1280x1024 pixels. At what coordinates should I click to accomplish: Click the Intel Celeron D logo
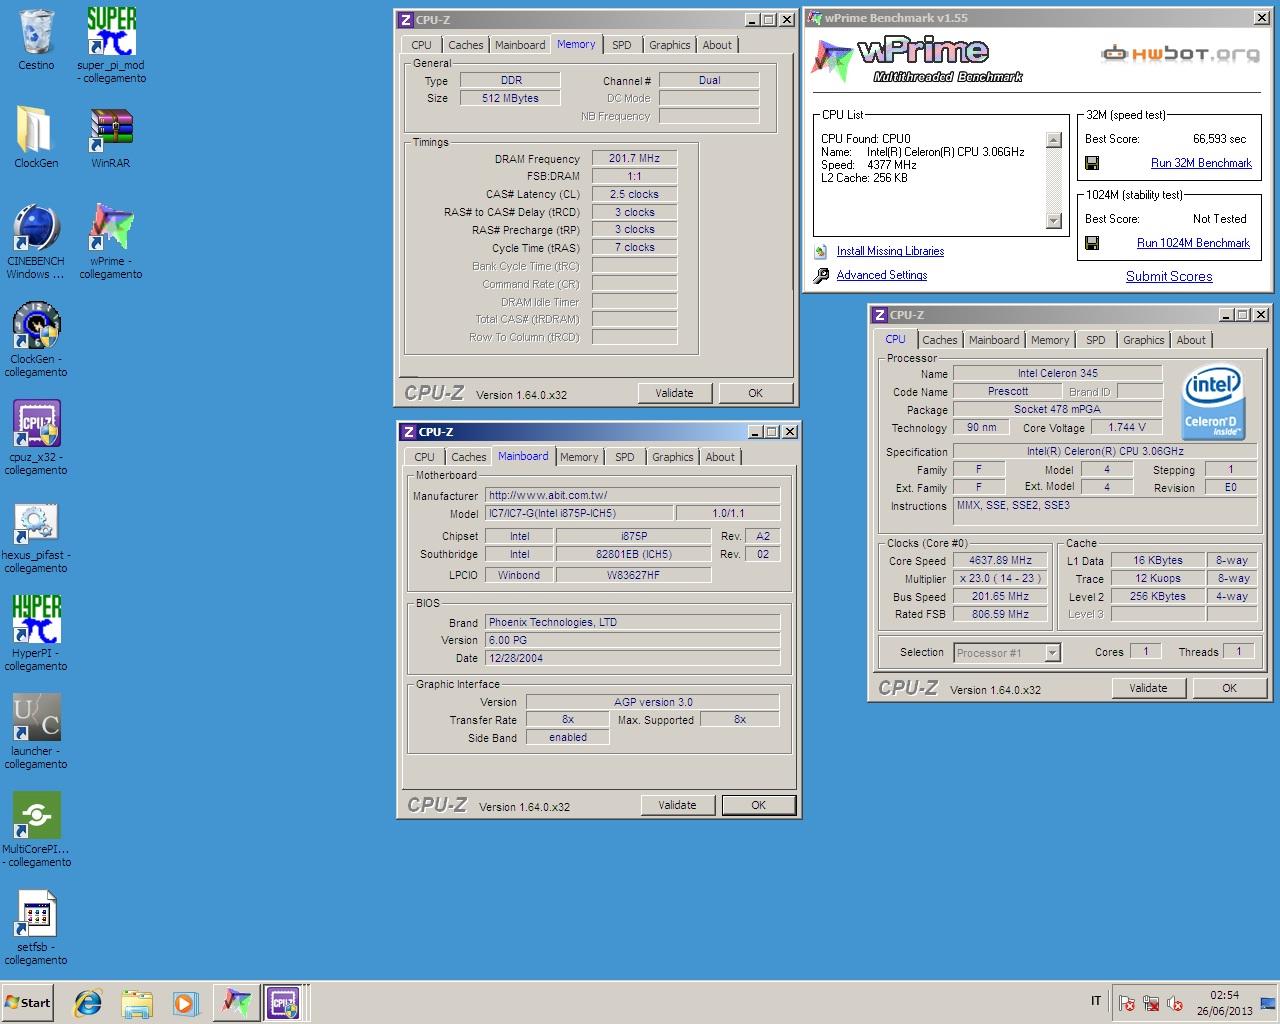[x=1212, y=403]
